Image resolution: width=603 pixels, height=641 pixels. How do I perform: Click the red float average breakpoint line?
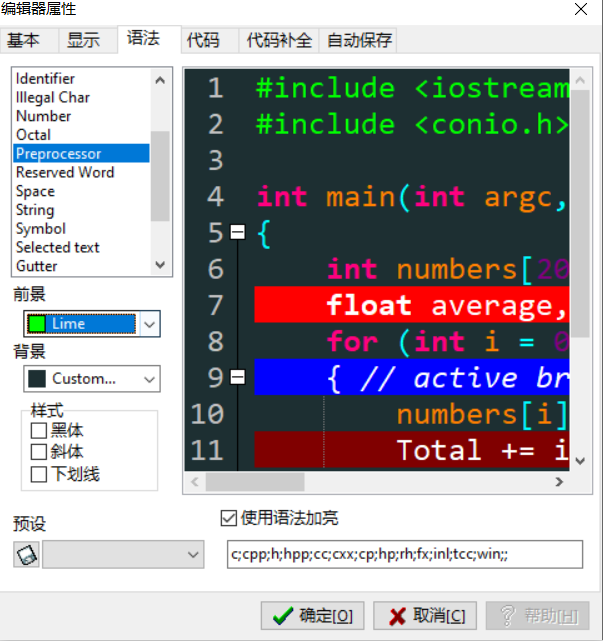pyautogui.click(x=412, y=305)
